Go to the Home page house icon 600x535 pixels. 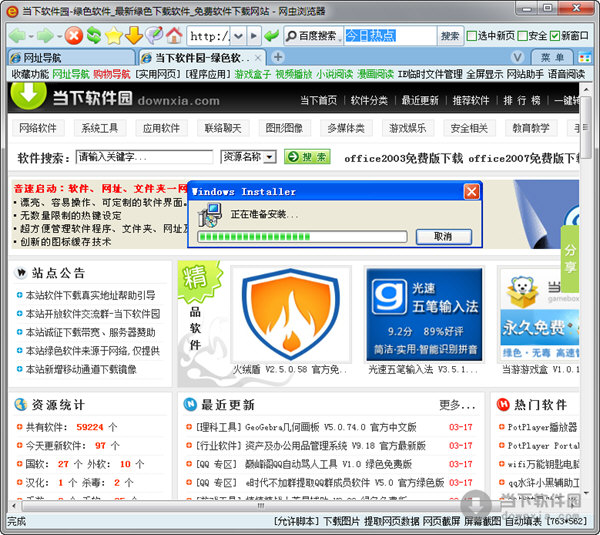click(174, 36)
